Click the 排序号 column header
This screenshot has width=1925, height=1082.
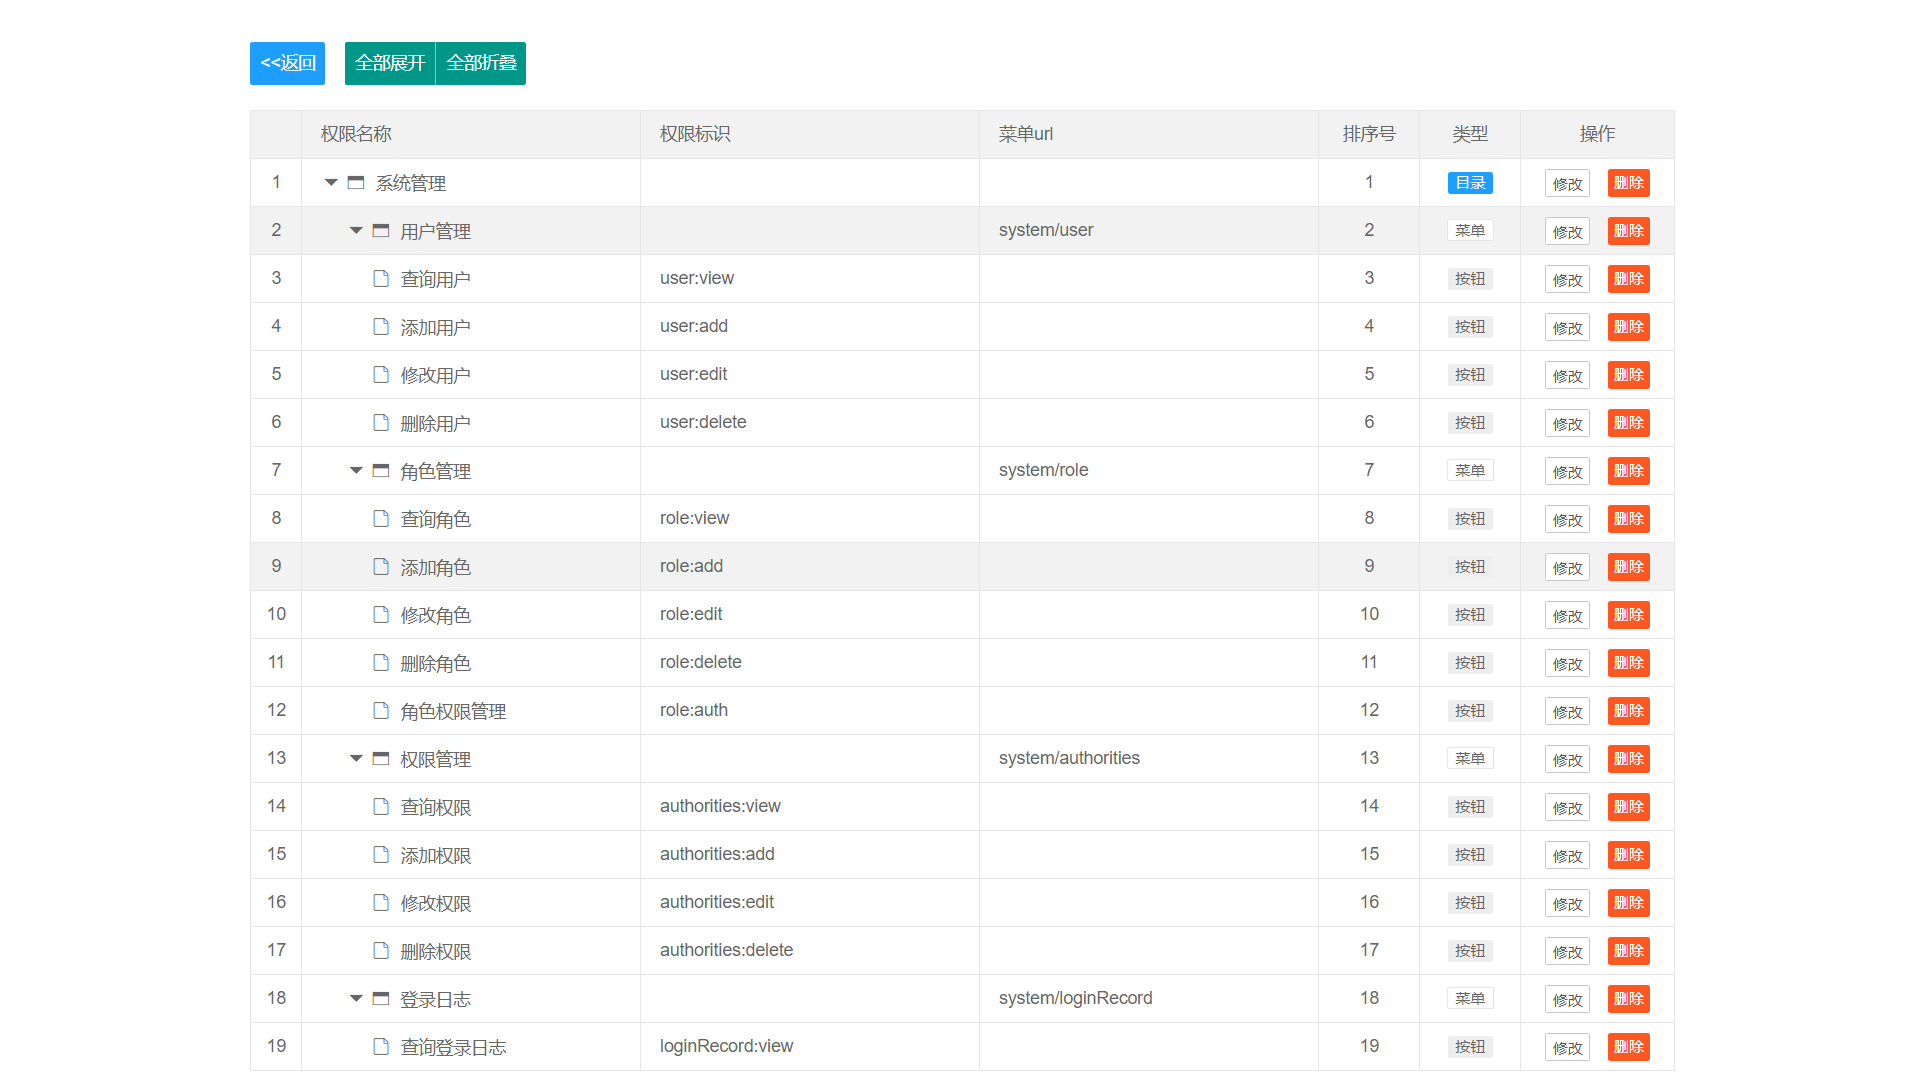pos(1368,134)
